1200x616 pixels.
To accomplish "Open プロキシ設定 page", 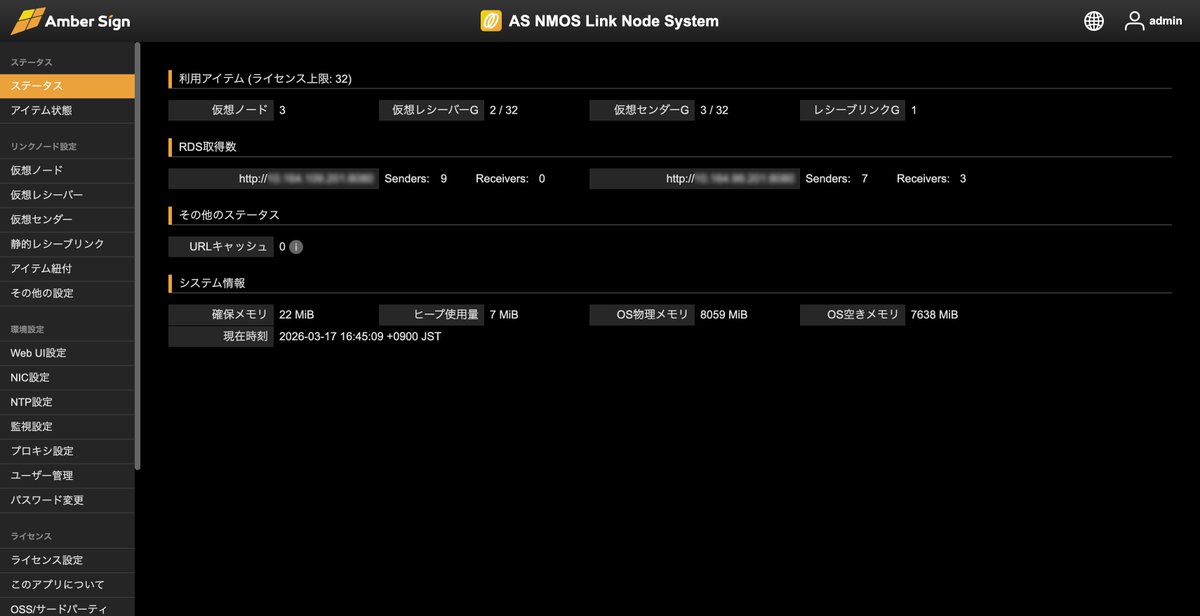I will 67,451.
